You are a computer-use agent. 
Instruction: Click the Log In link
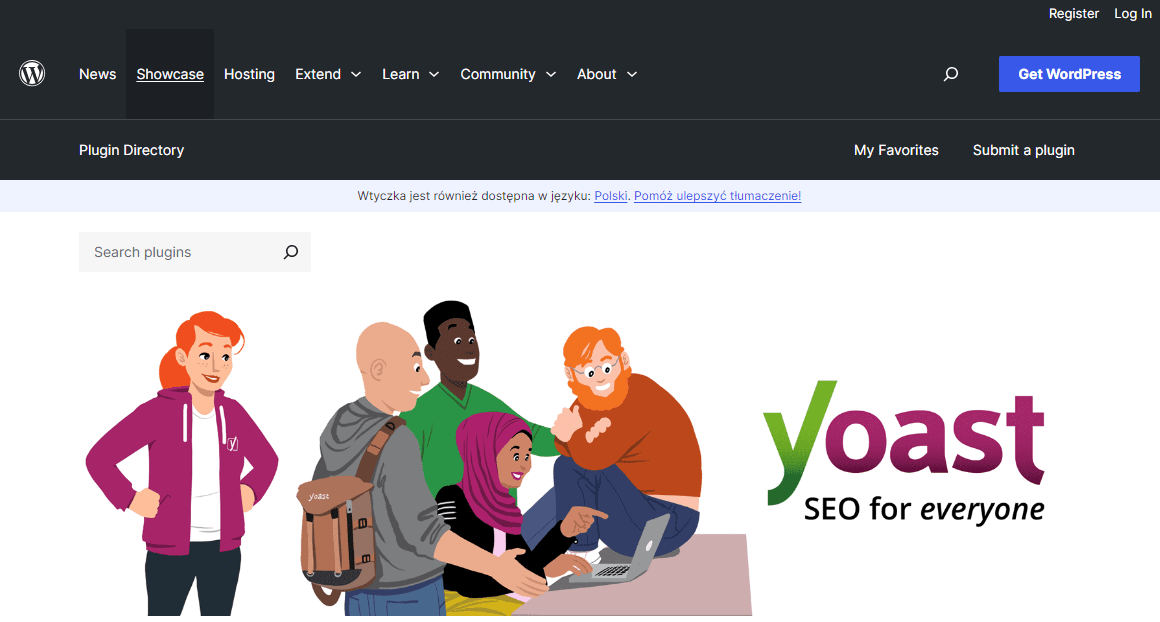(x=1132, y=13)
